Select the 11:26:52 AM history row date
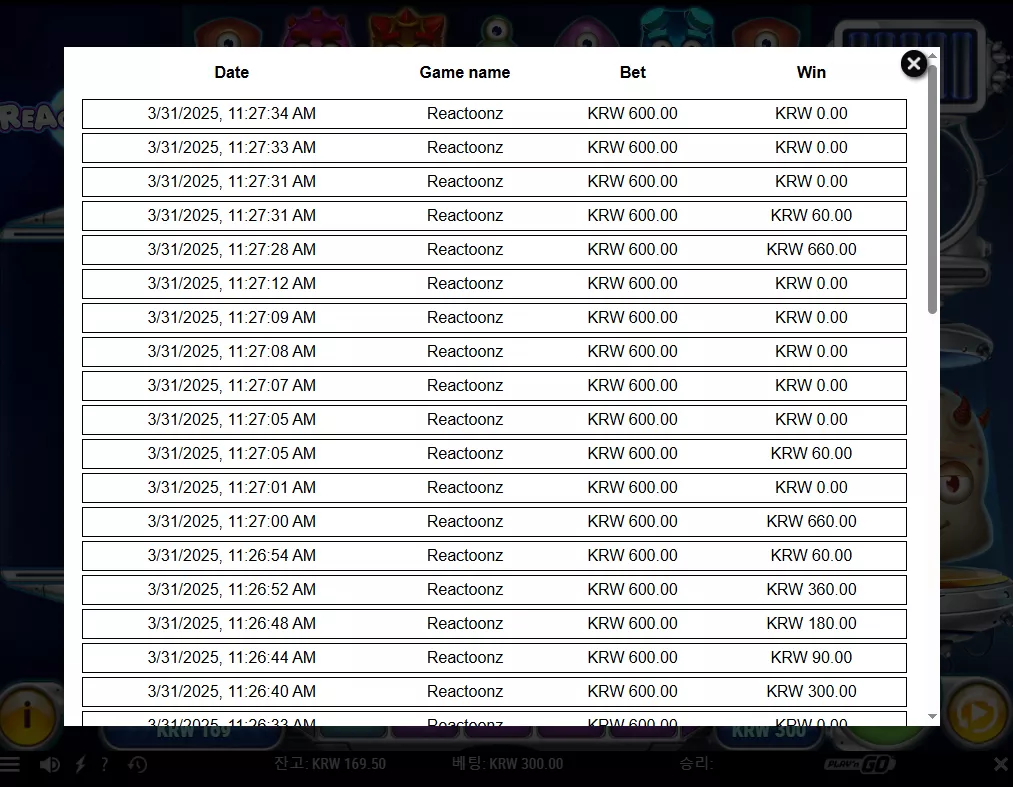 click(231, 589)
